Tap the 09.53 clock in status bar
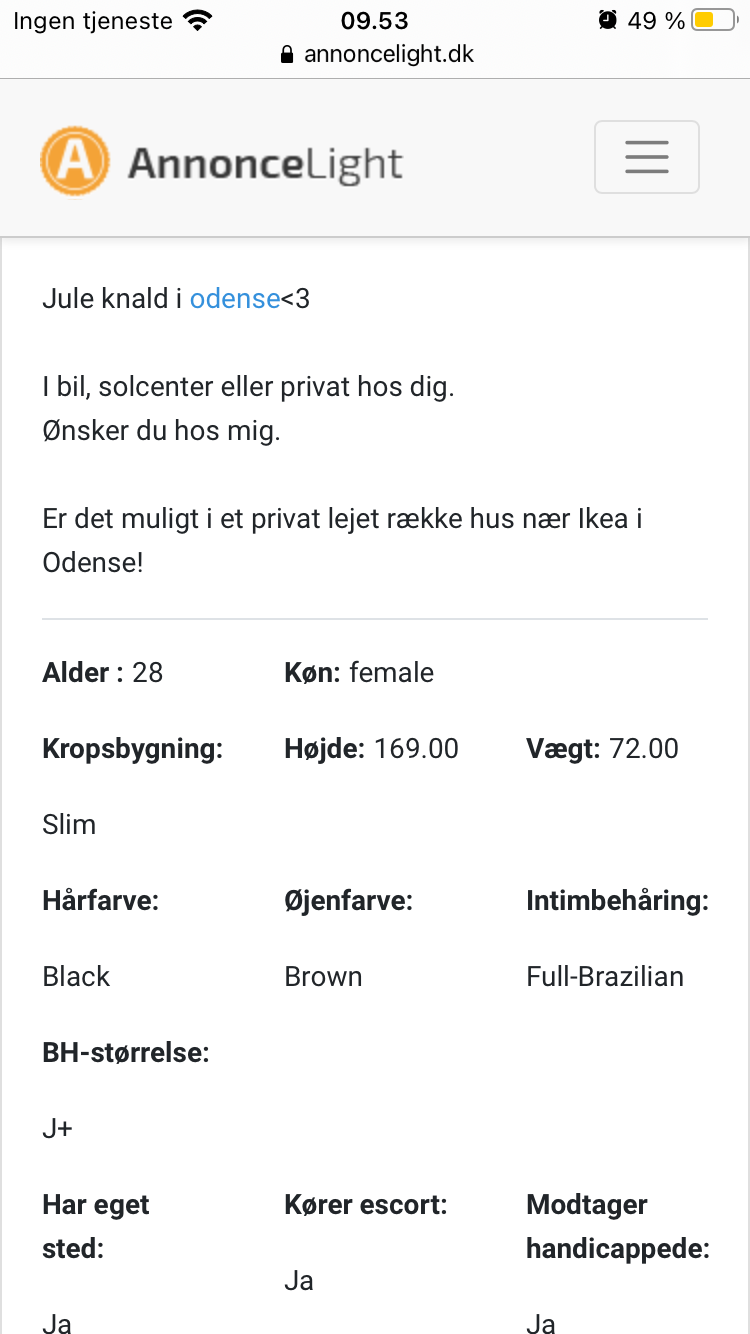 pyautogui.click(x=375, y=20)
